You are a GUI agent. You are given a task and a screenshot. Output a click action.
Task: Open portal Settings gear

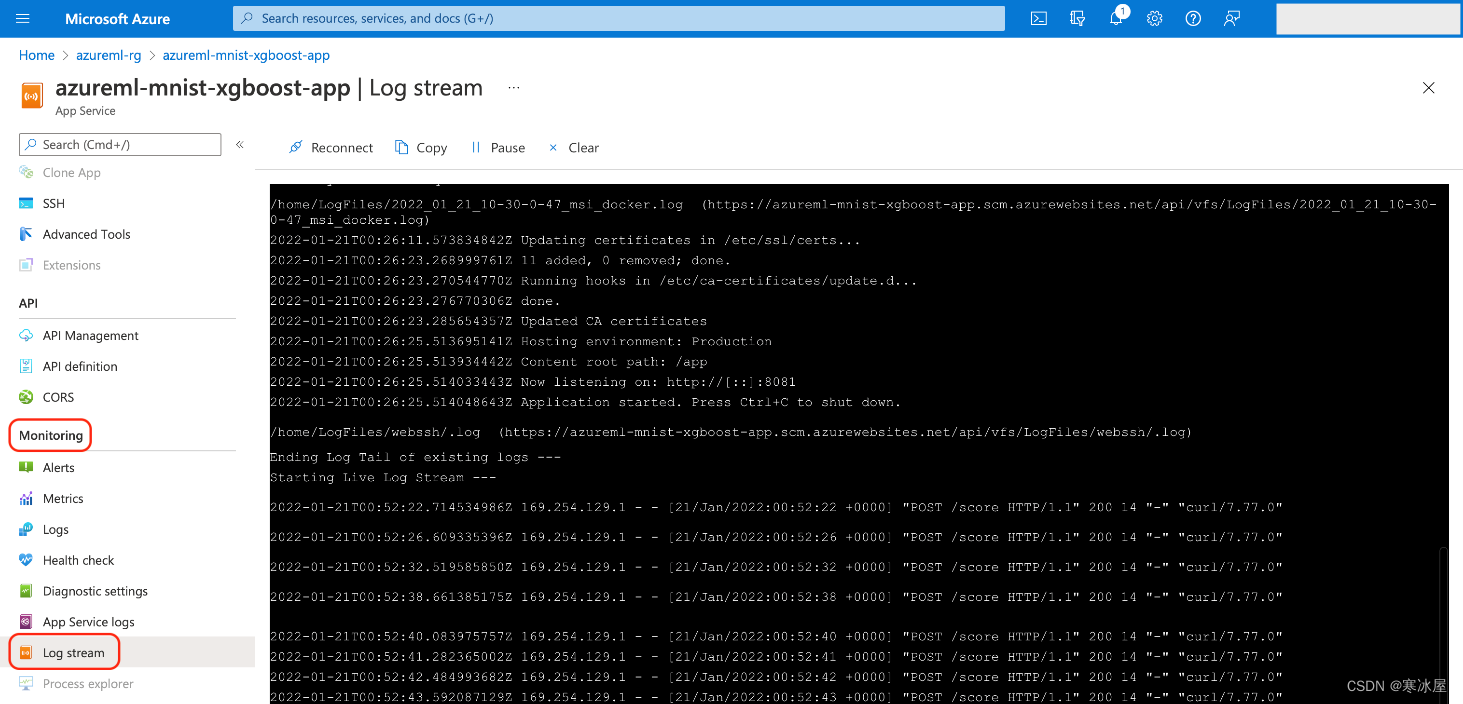1154,18
